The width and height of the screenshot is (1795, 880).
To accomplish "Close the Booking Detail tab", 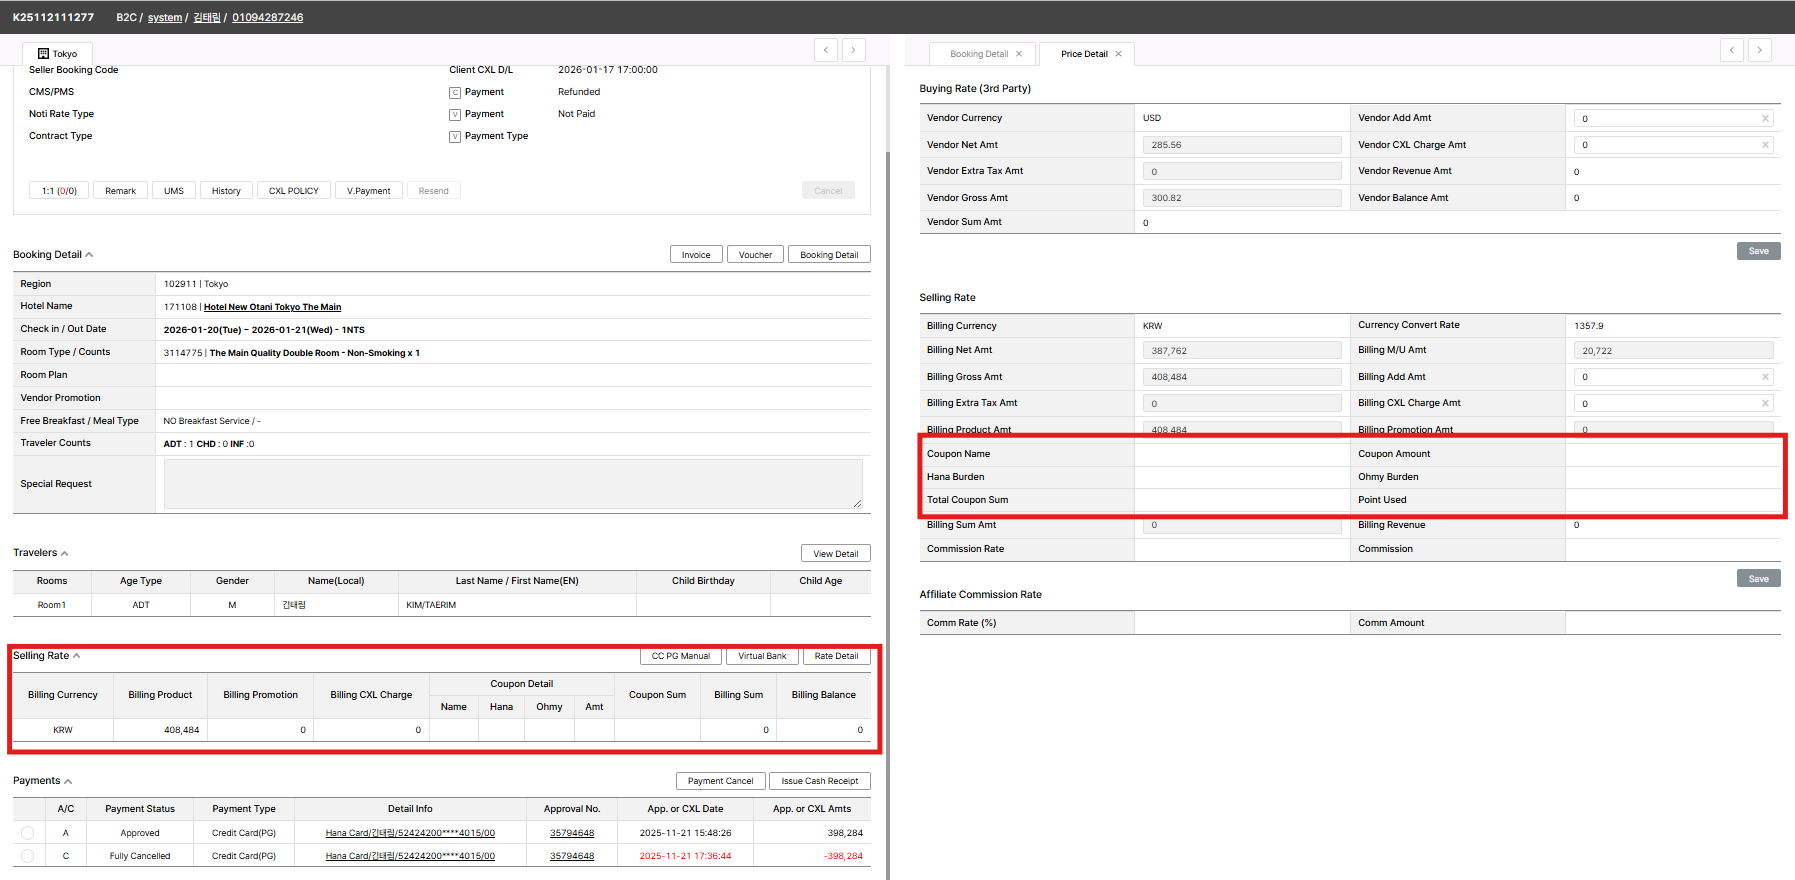I will click(1019, 54).
